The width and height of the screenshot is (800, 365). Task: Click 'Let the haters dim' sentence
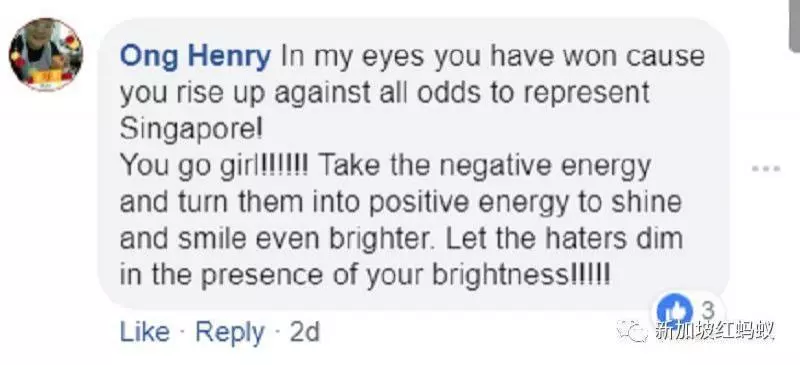(564, 239)
